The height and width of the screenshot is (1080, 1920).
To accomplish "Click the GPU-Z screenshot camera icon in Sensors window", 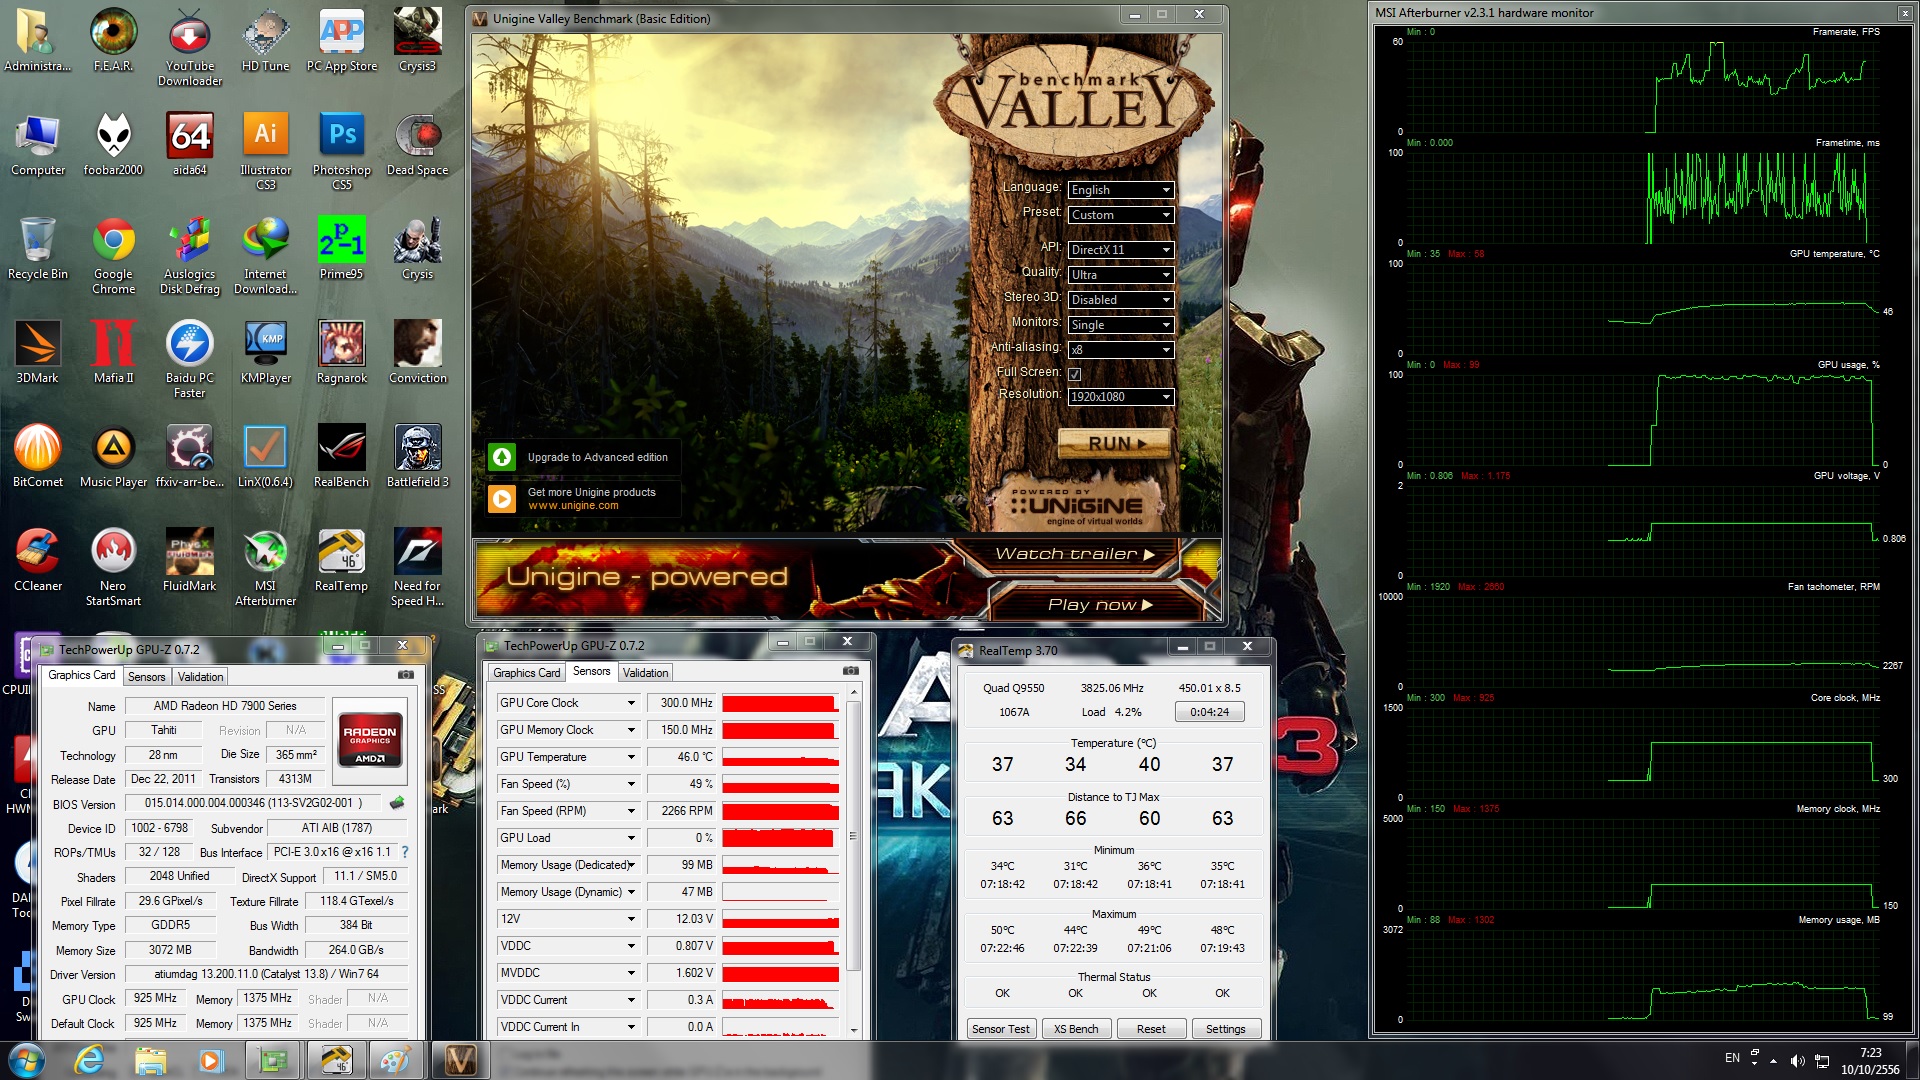I will point(850,671).
